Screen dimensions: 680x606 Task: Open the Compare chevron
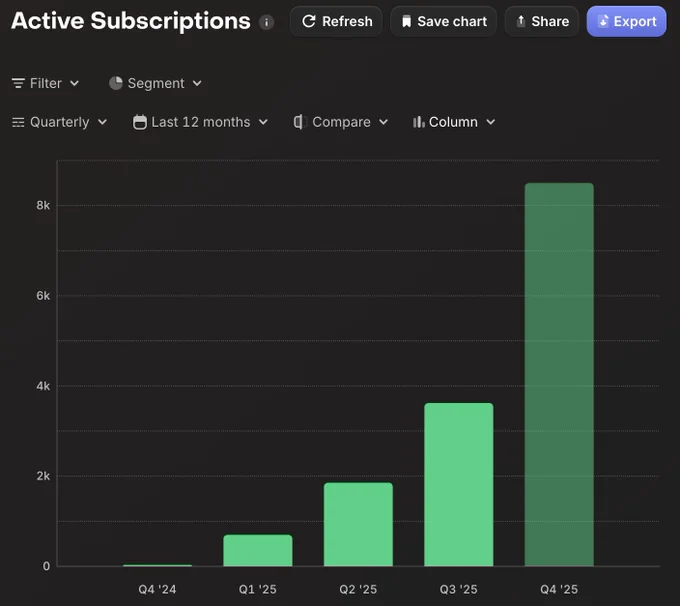(x=383, y=122)
